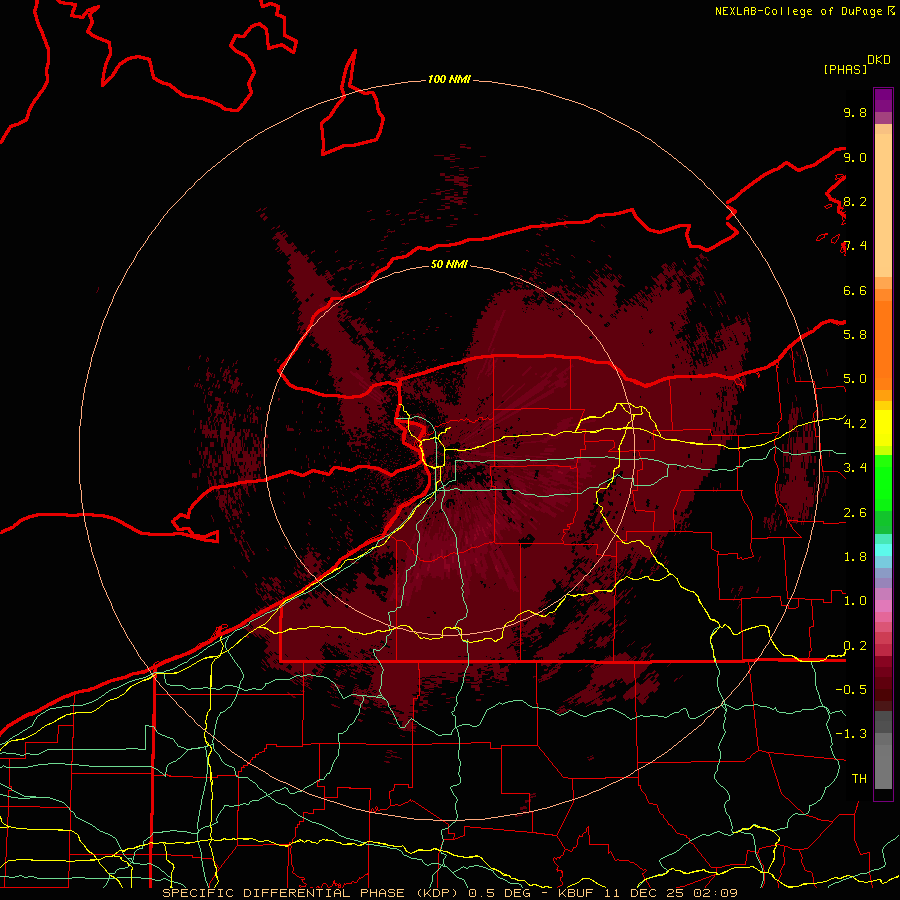Click the KBUF station identifier in caption
The width and height of the screenshot is (900, 900).
pyautogui.click(x=578, y=893)
